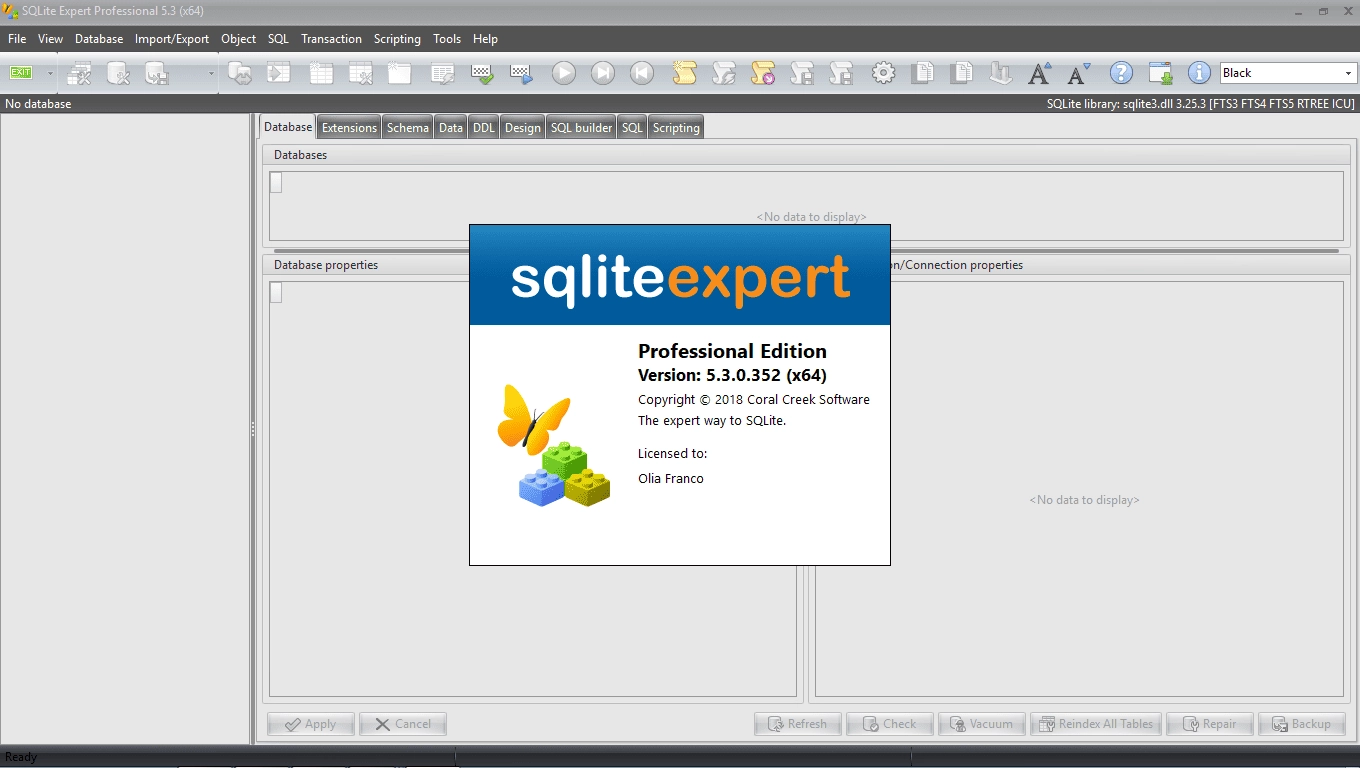The height and width of the screenshot is (768, 1360).
Task: Click the new blank view icon
Action: coord(400,73)
